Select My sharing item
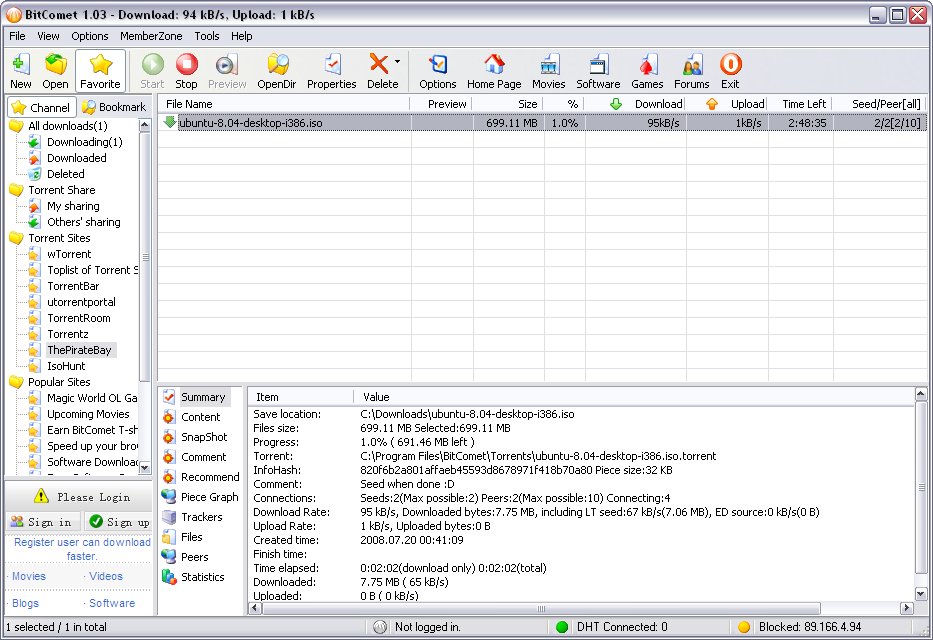The image size is (933, 640). (73, 206)
